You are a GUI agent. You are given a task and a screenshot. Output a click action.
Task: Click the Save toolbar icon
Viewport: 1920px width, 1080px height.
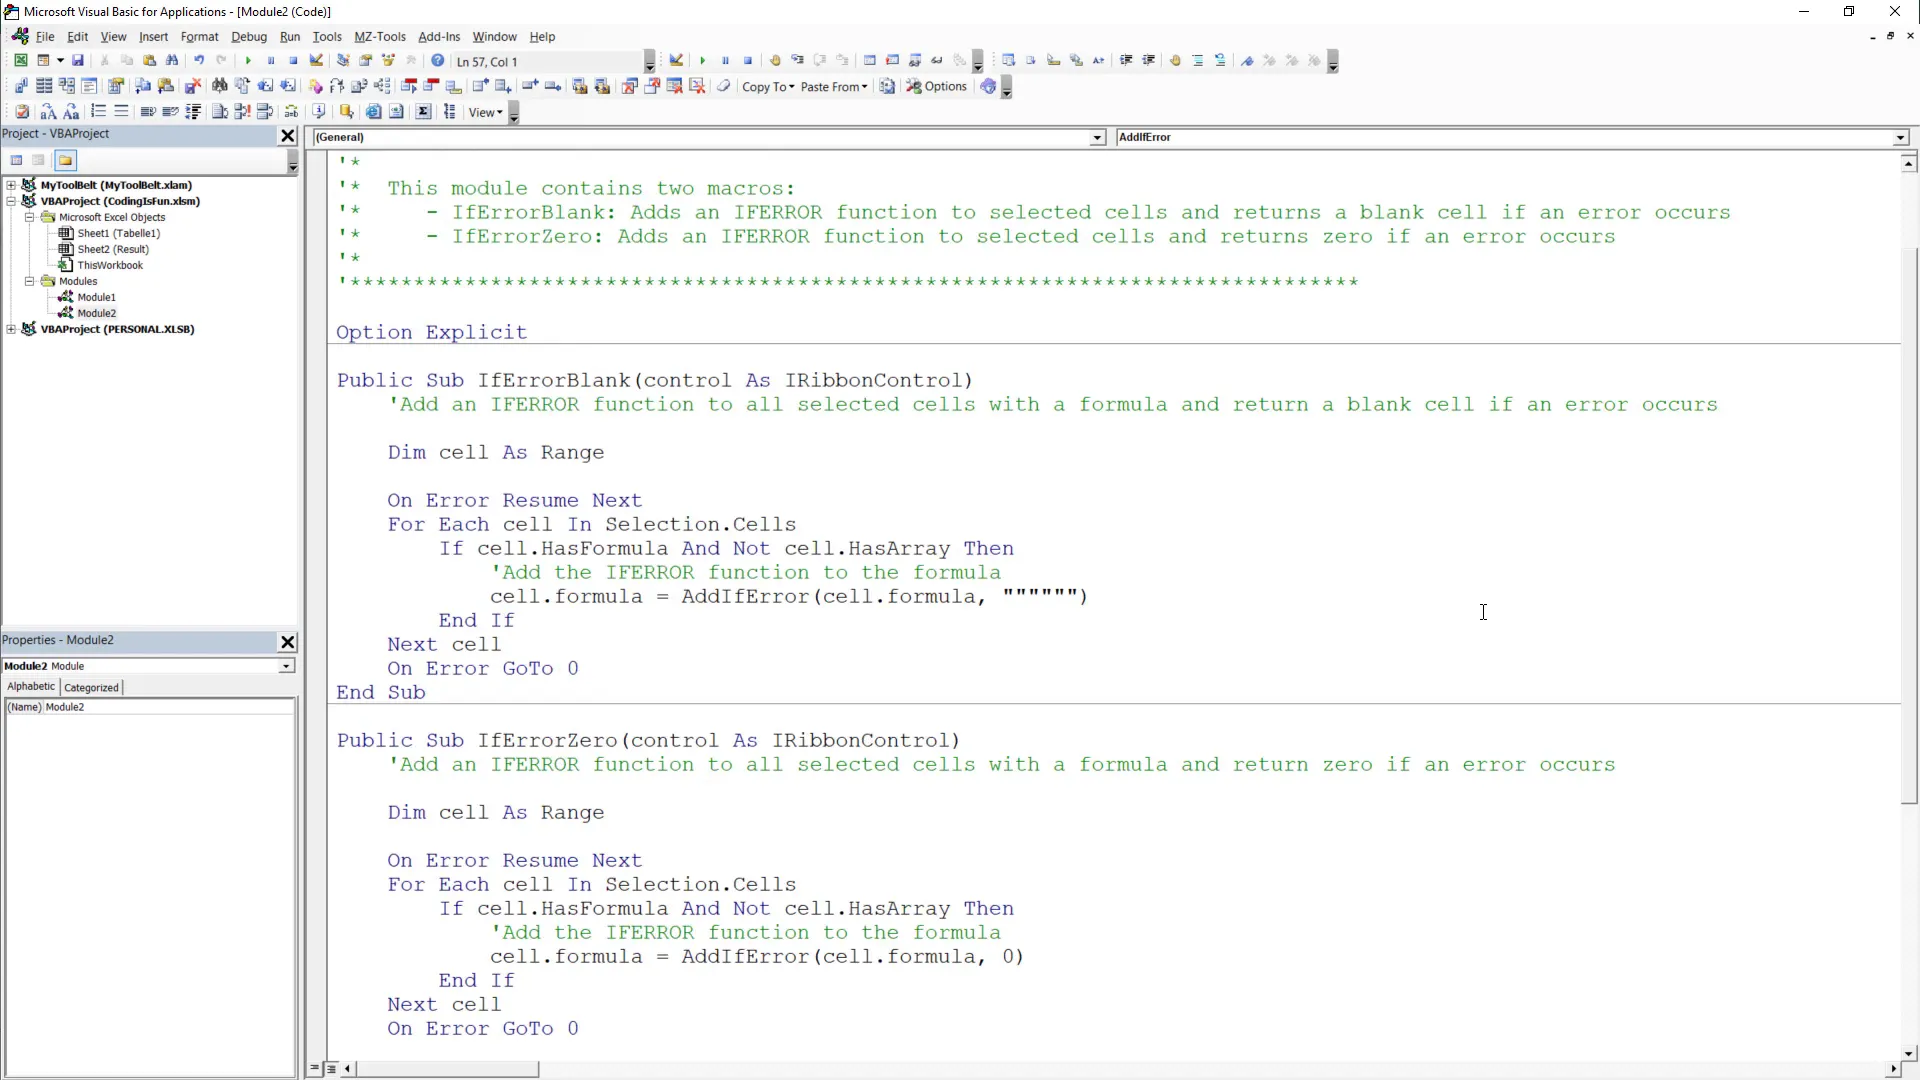(x=77, y=60)
